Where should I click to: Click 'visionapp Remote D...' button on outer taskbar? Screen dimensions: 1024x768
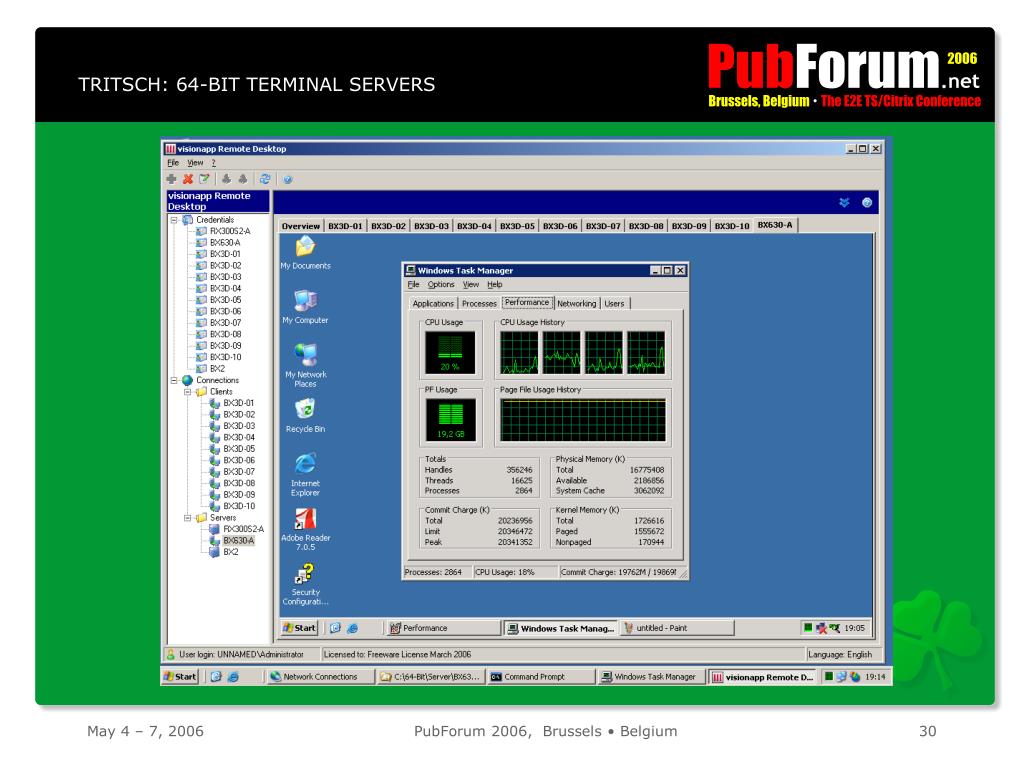[763, 677]
